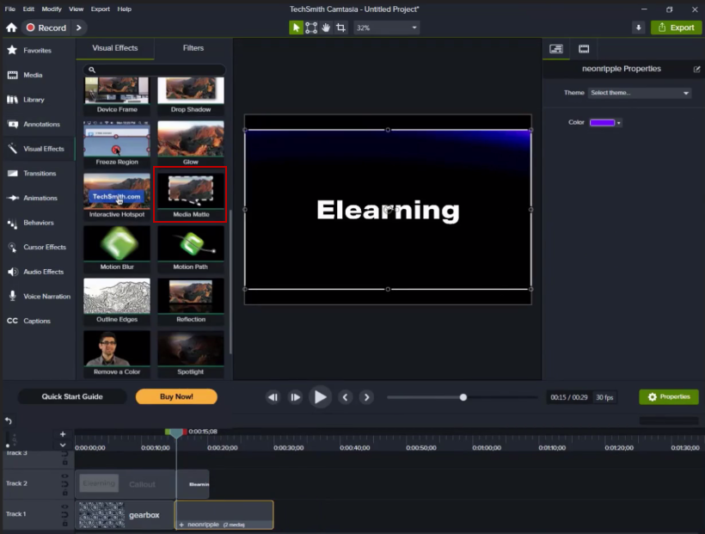Viewport: 705px width, 534px height.
Task: Open the Audio Effects panel
Action: tap(36, 272)
